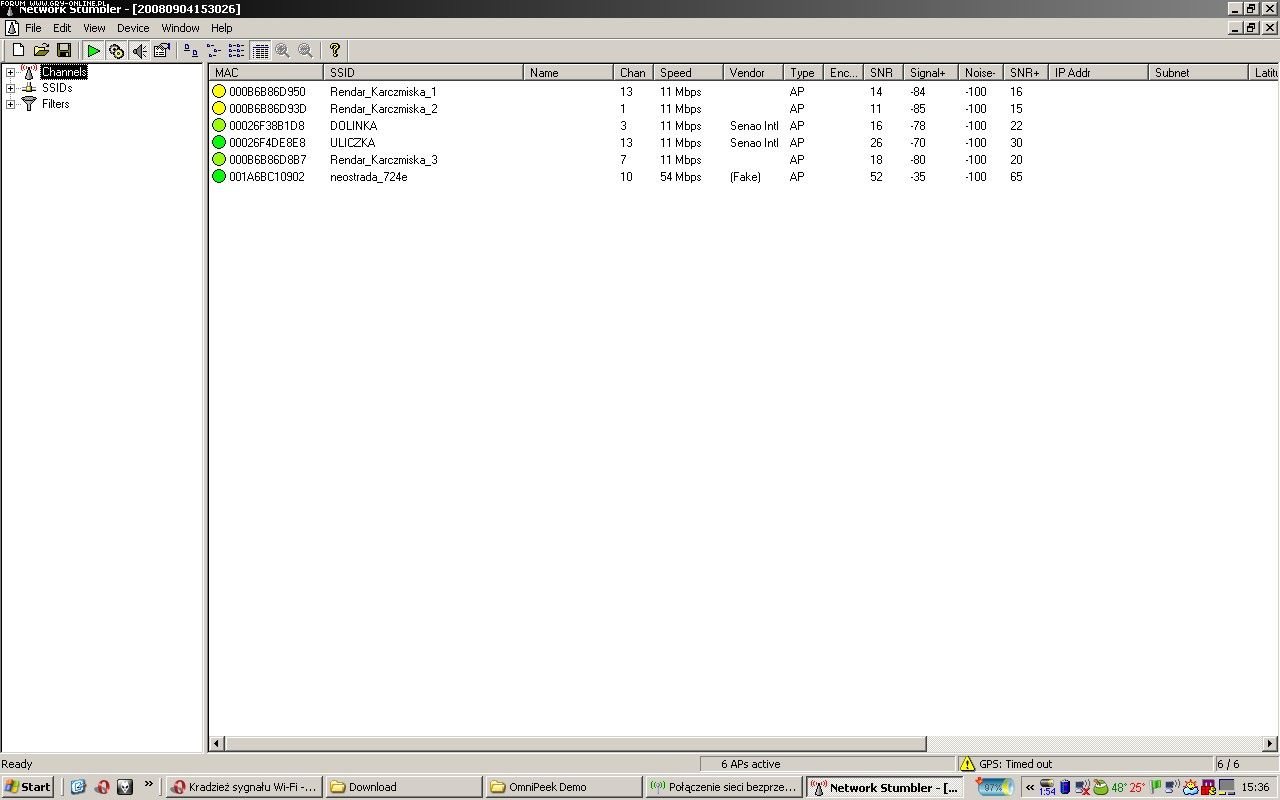Open the Device menu
Image resolution: width=1280 pixels, height=800 pixels.
[132, 28]
